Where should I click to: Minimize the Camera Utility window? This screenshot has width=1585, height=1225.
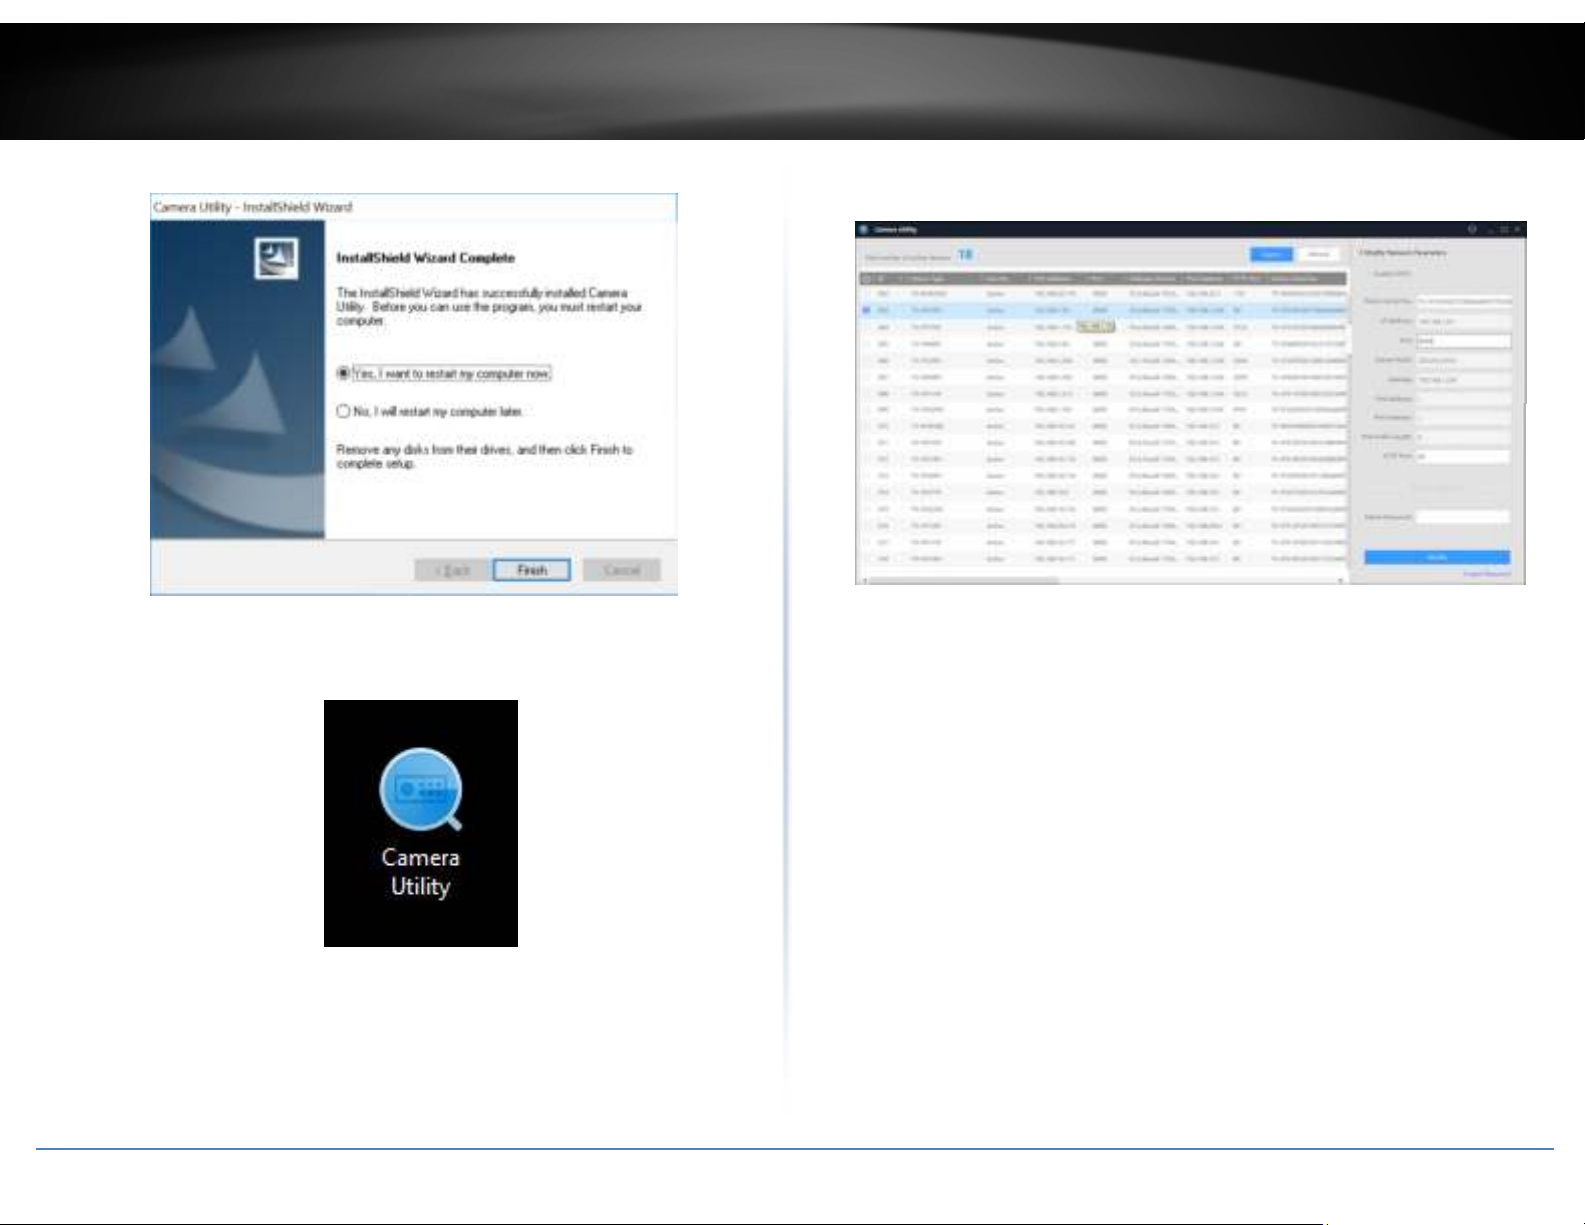click(x=1488, y=229)
